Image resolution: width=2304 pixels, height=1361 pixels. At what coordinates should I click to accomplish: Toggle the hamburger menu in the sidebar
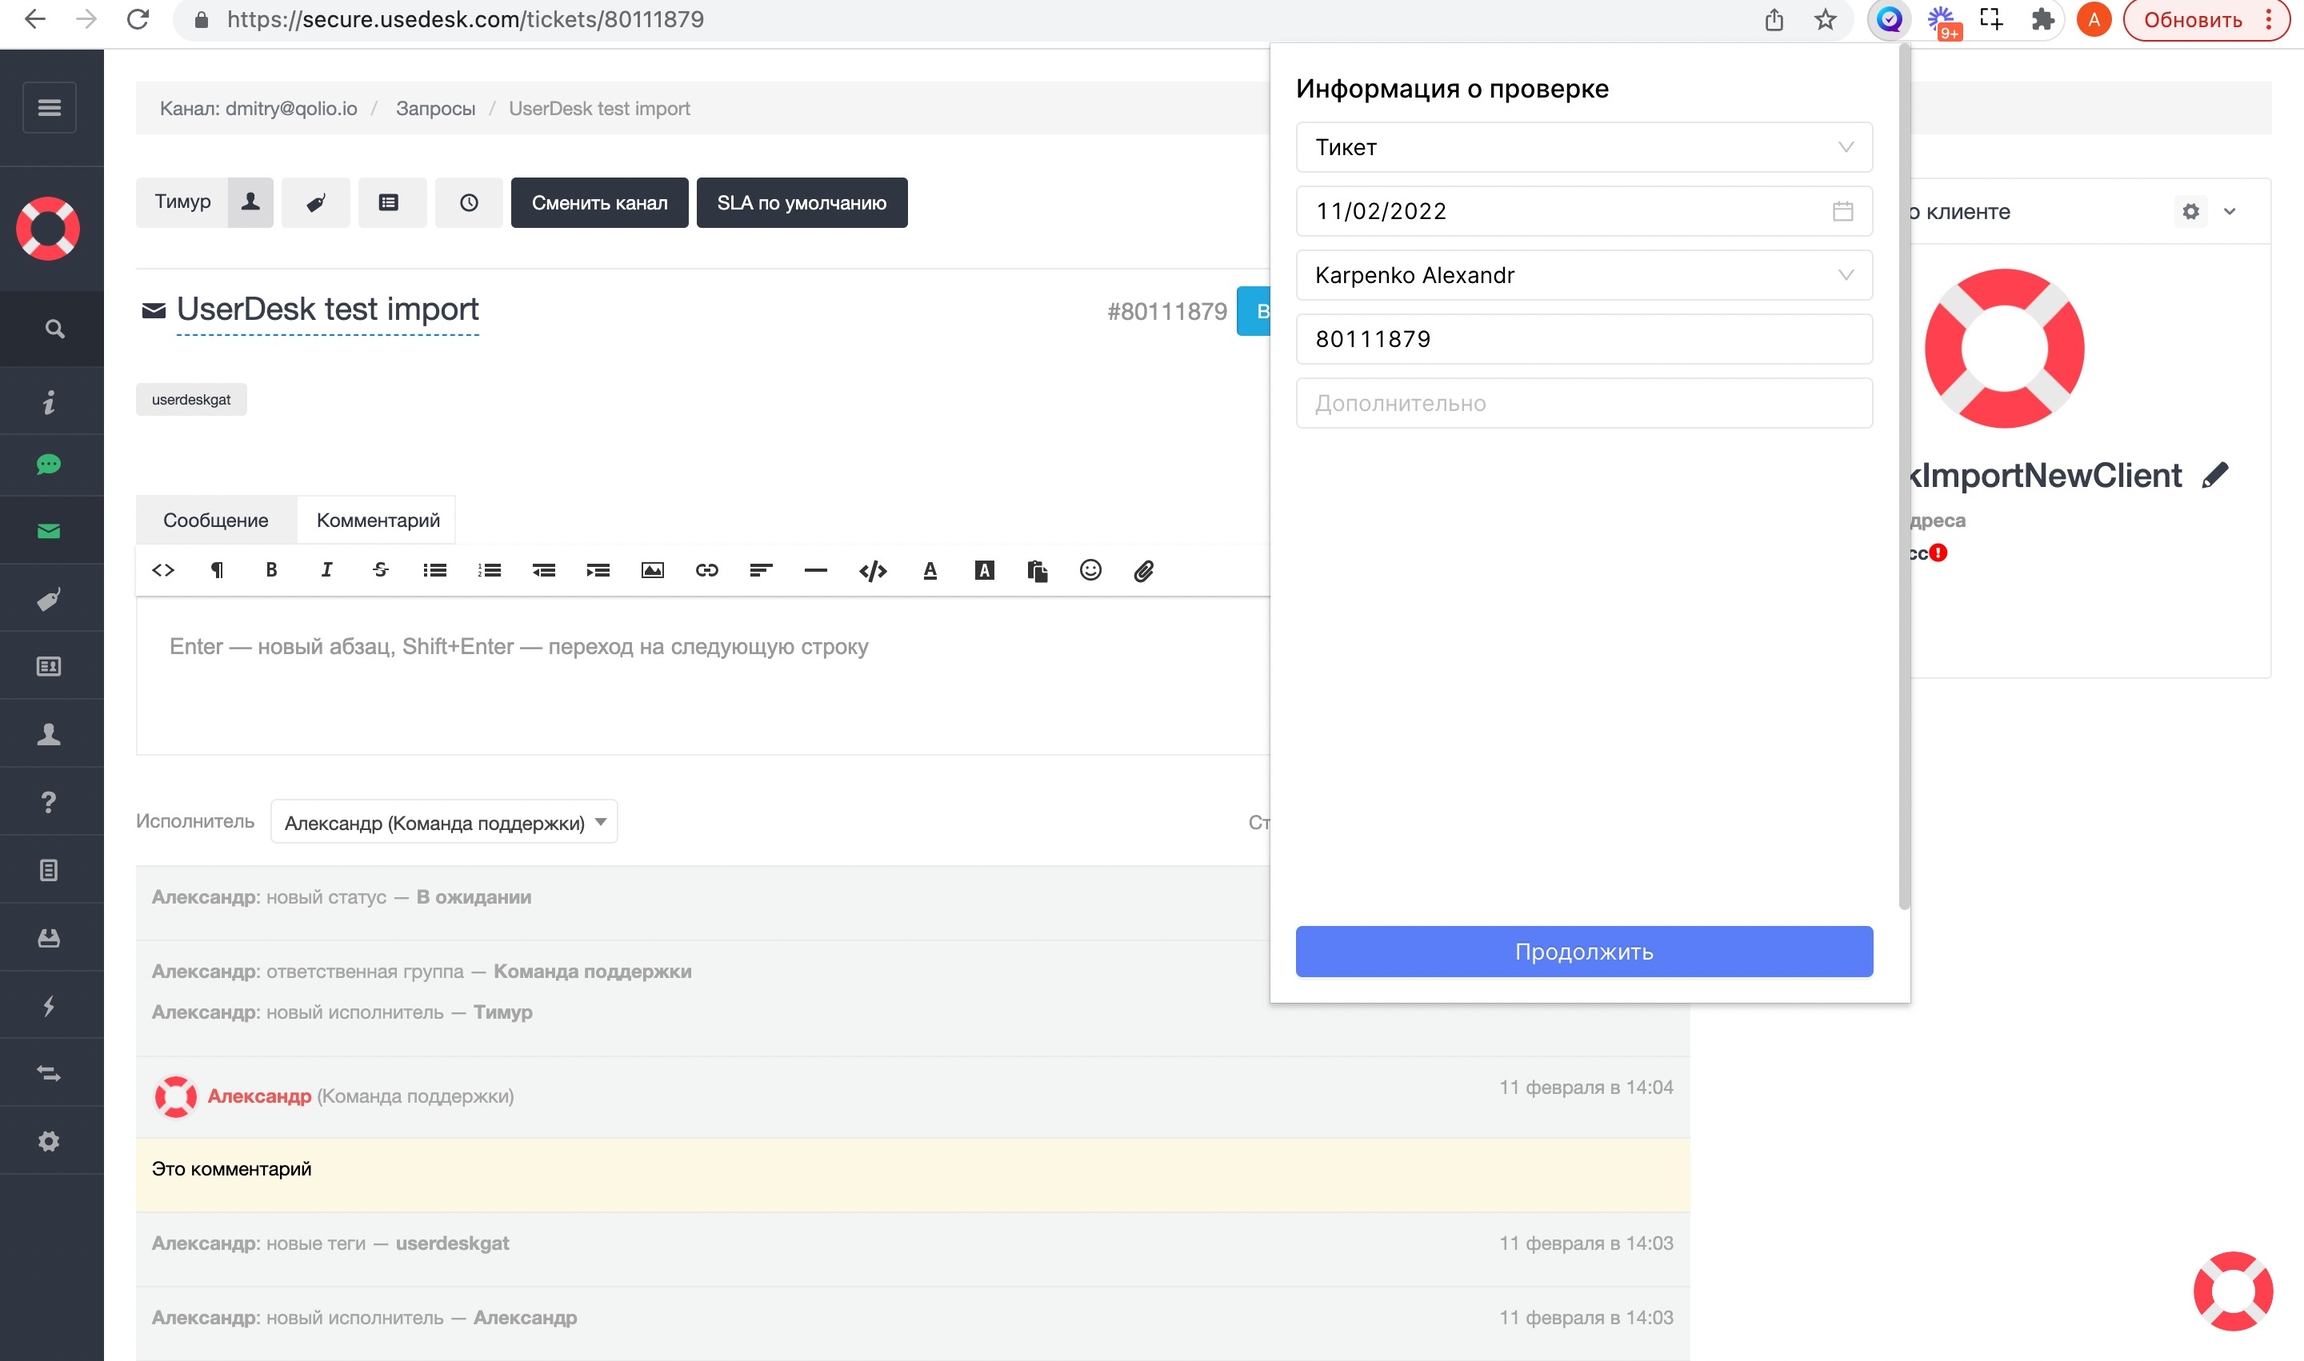click(49, 107)
